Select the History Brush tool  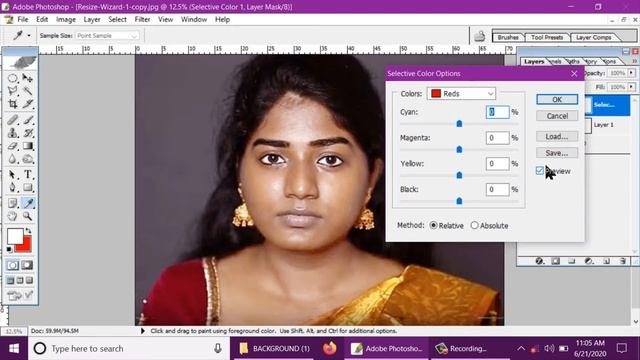pyautogui.click(x=28, y=133)
